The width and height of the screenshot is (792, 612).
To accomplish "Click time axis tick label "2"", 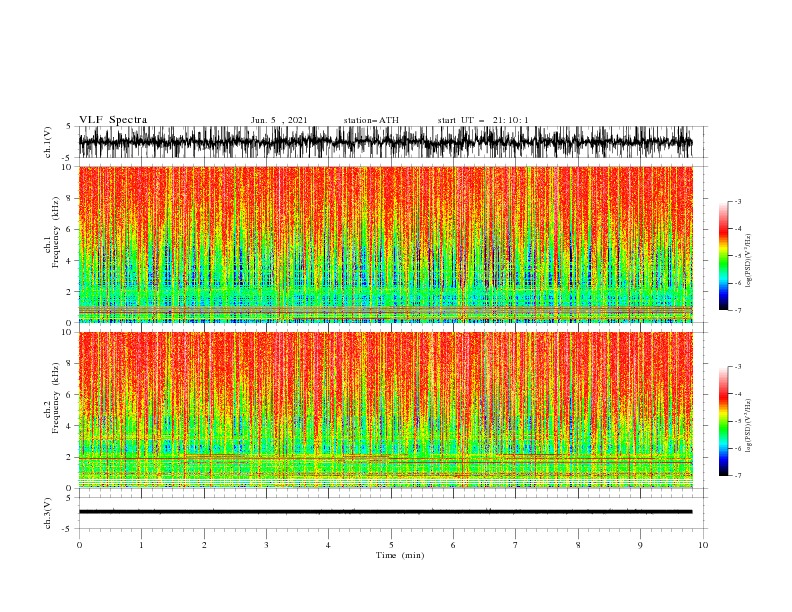I will tap(204, 545).
